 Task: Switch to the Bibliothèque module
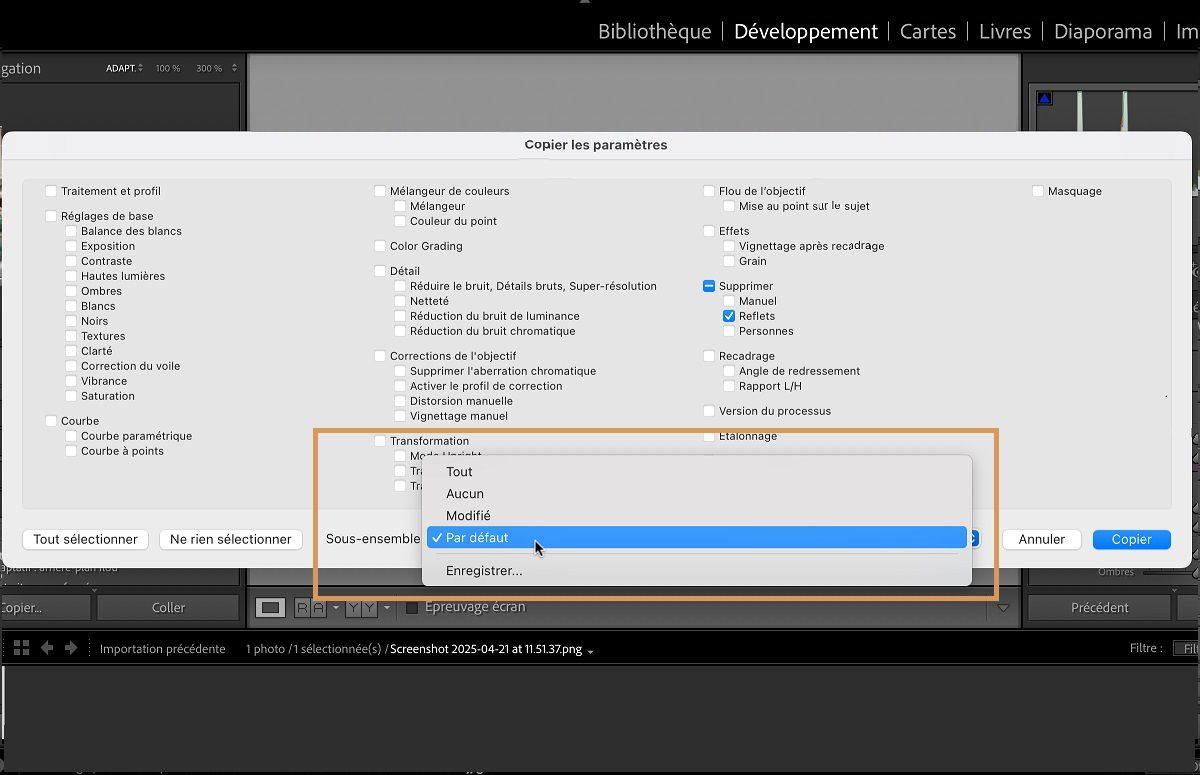click(x=654, y=31)
